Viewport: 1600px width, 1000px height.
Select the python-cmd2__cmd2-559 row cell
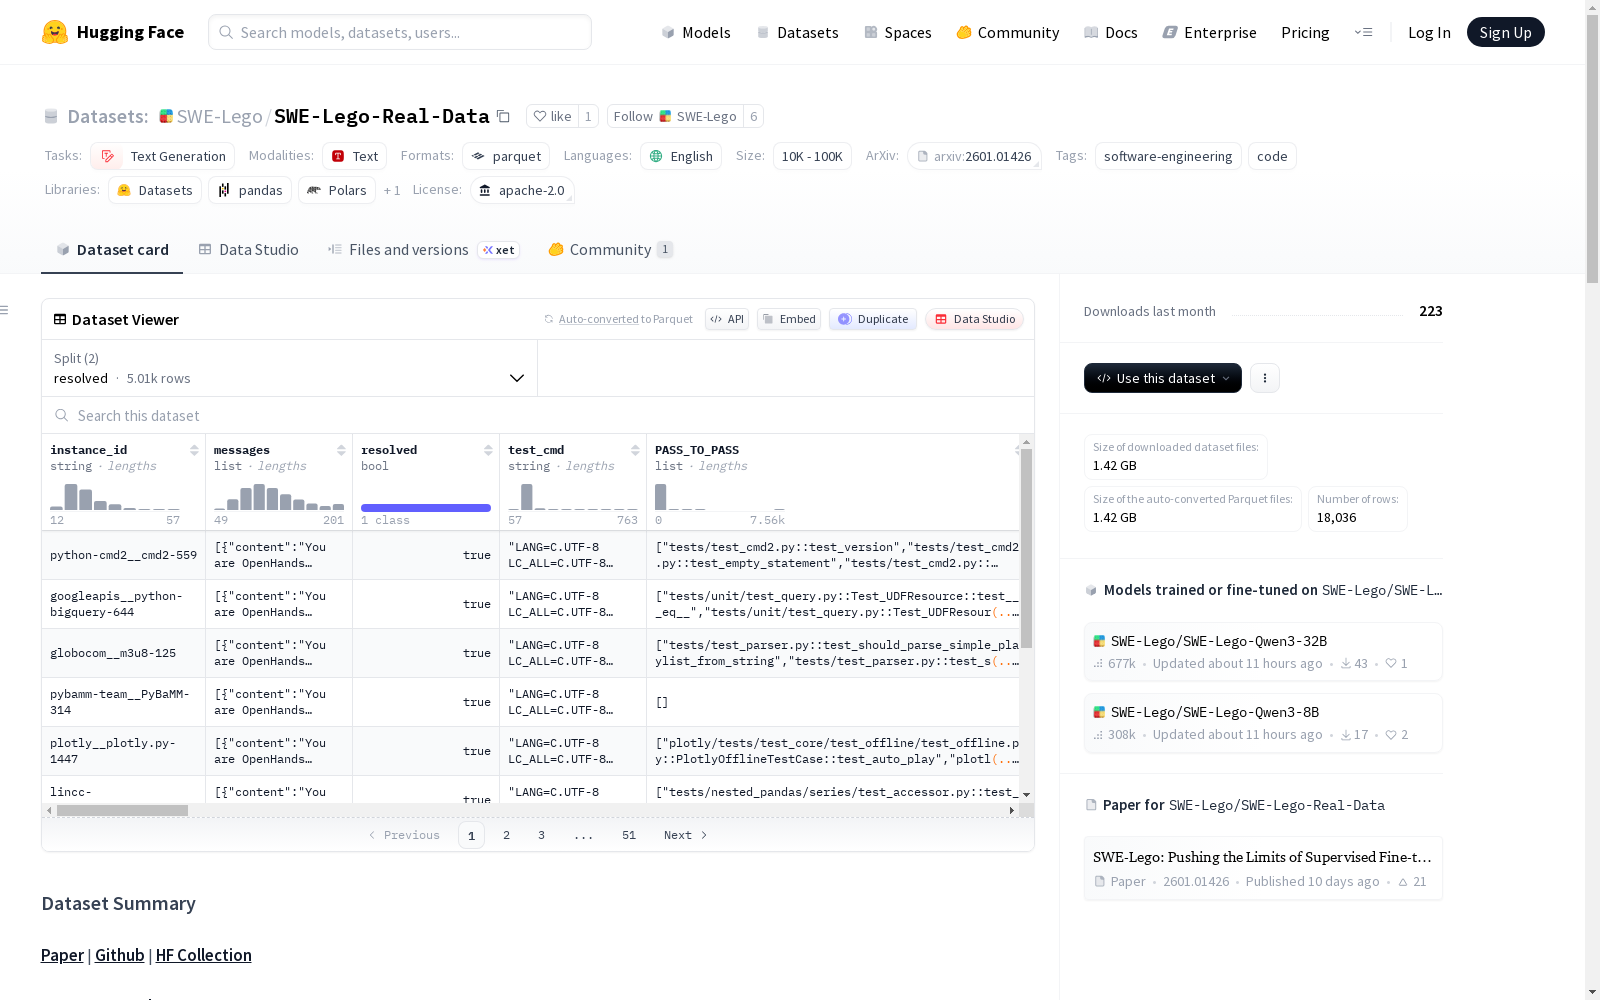point(123,555)
